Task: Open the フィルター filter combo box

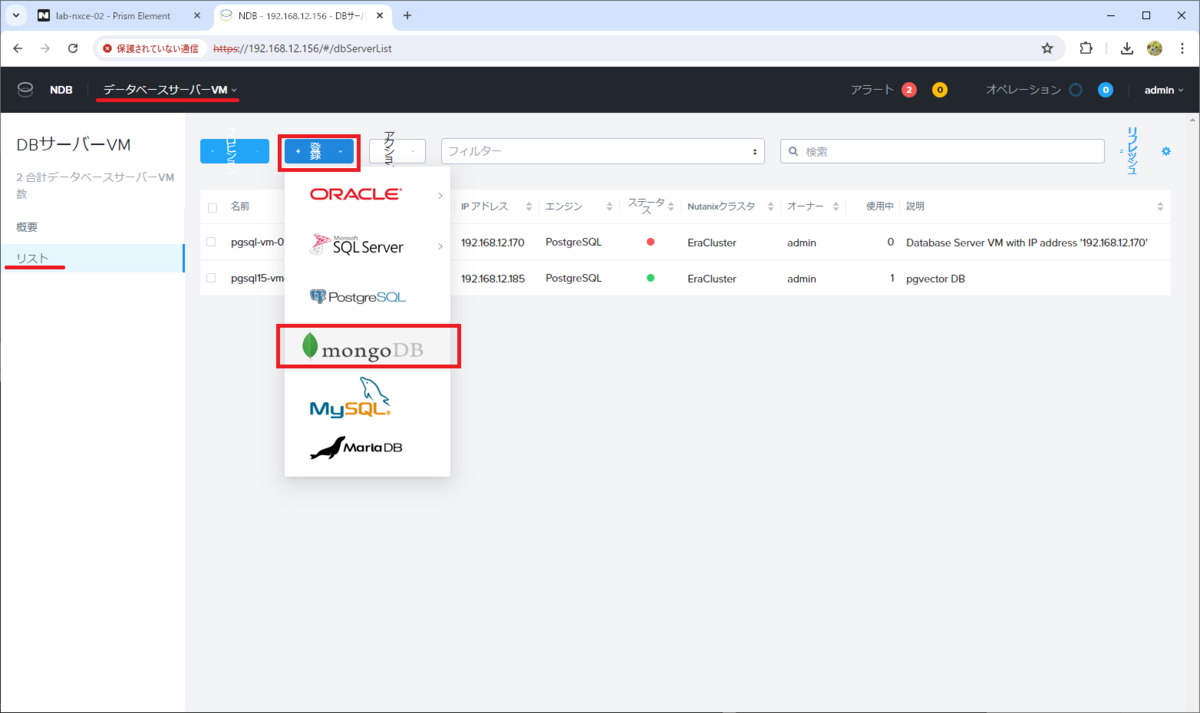Action: [603, 151]
